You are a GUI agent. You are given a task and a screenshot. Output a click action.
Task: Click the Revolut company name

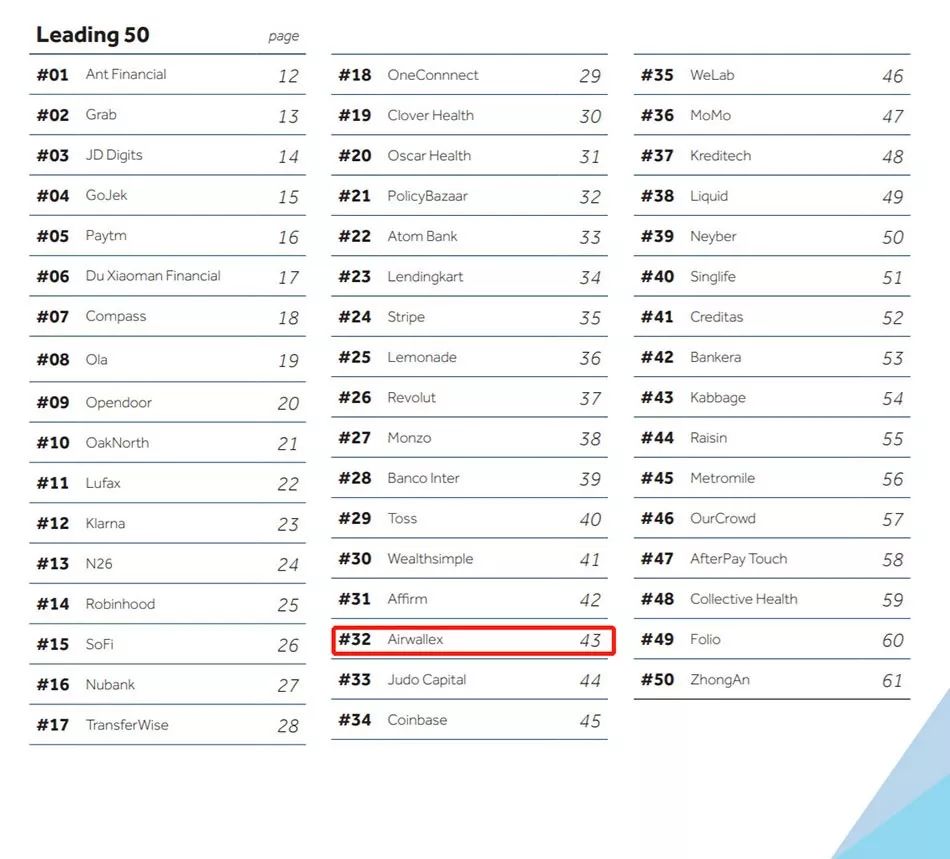[x=412, y=398]
